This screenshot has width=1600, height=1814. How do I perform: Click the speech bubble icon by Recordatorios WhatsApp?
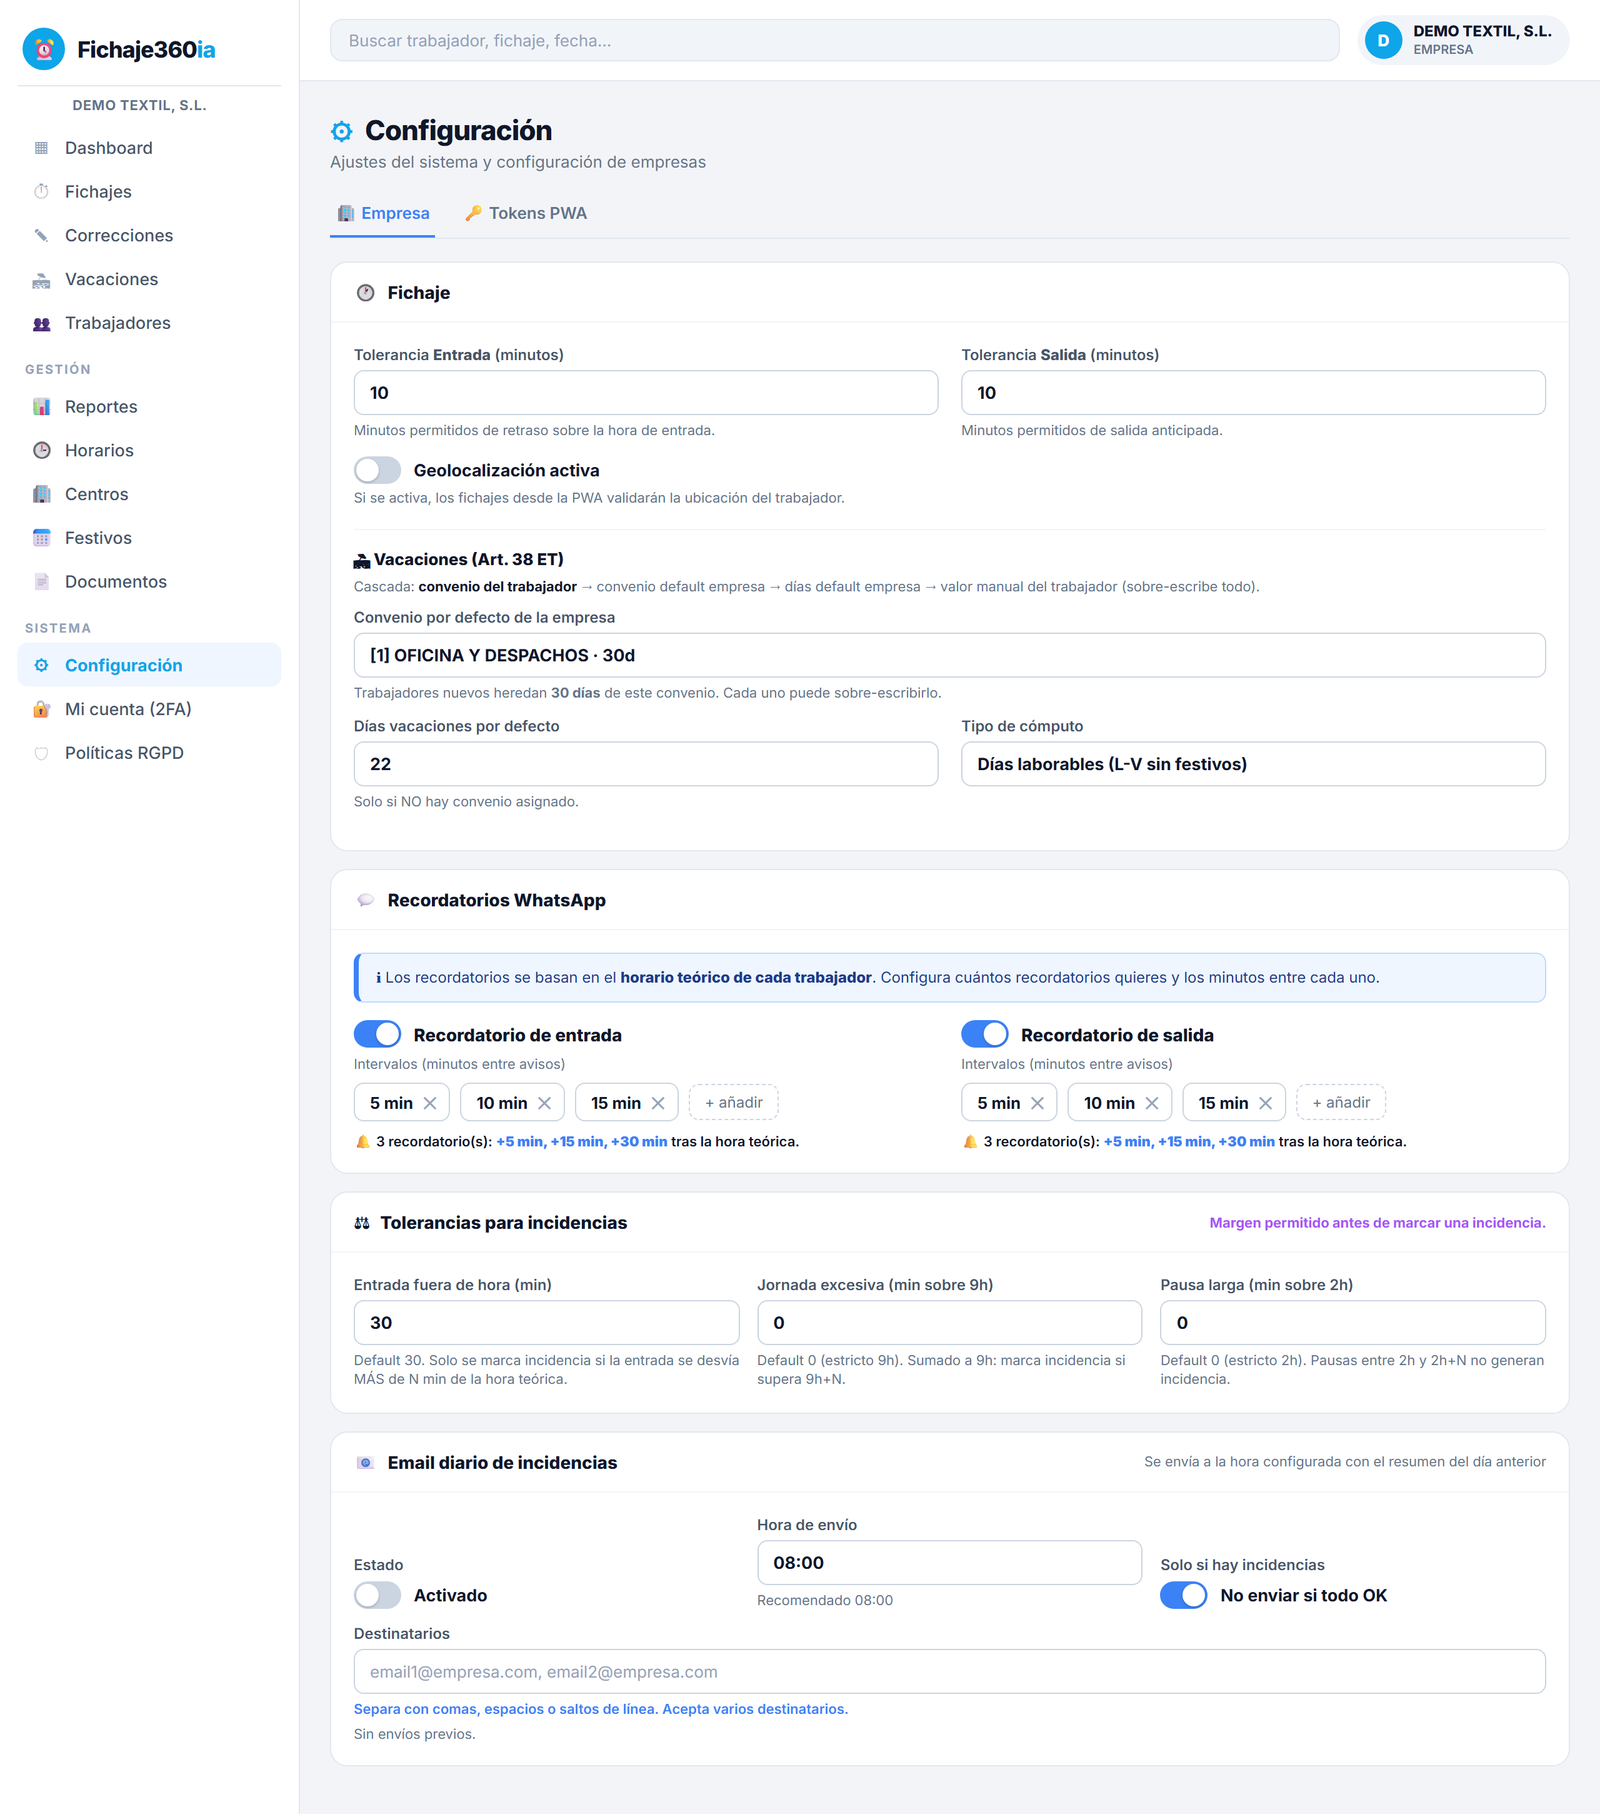(366, 900)
